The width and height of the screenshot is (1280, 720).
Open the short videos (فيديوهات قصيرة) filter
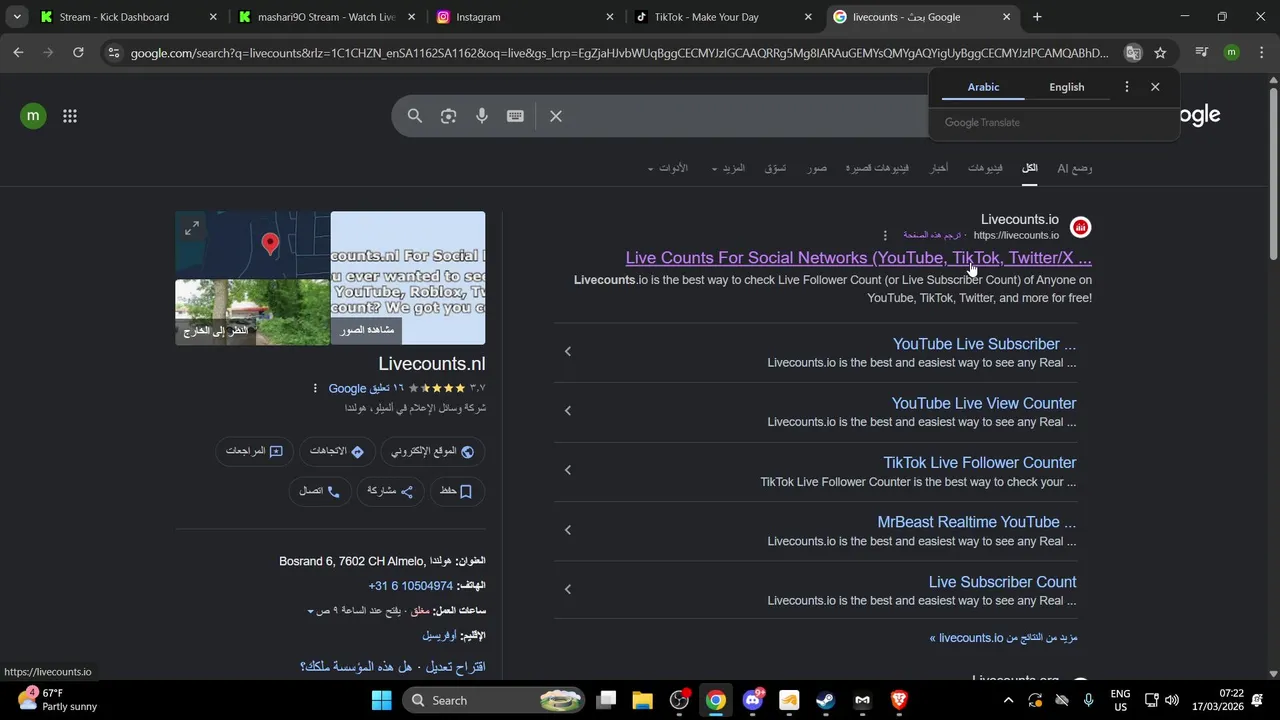(877, 168)
